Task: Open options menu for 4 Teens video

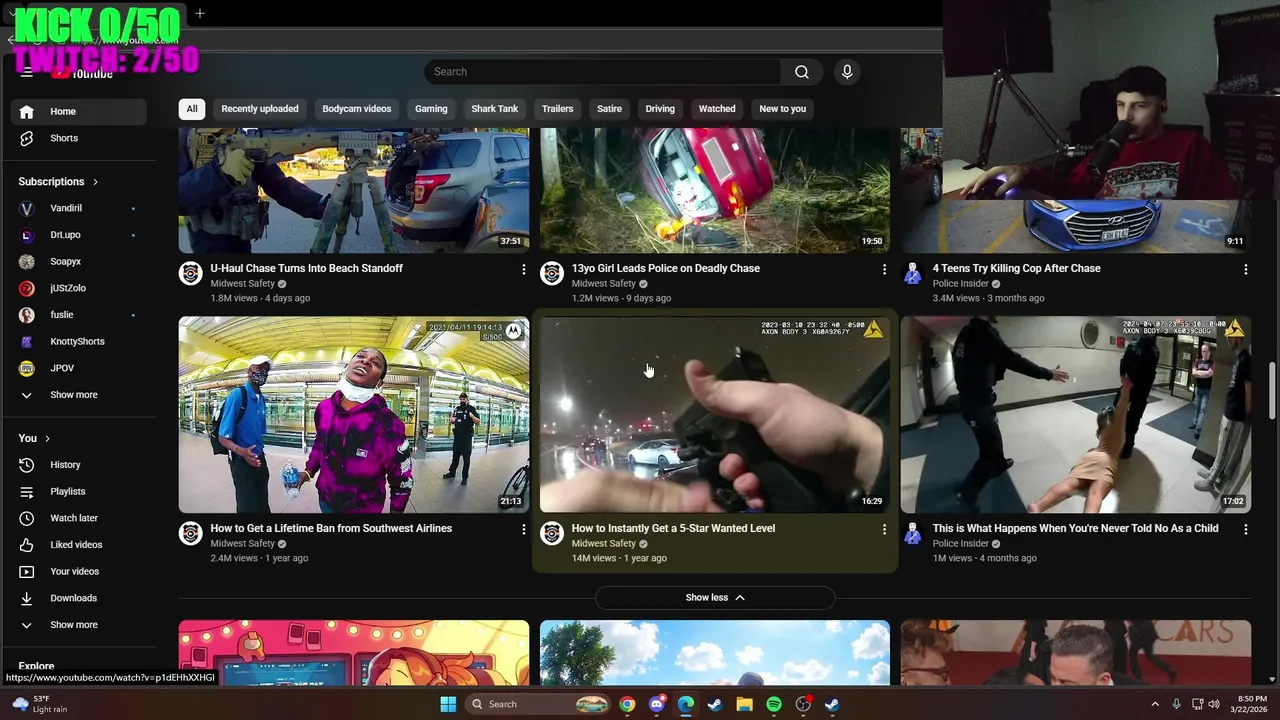Action: (1245, 269)
